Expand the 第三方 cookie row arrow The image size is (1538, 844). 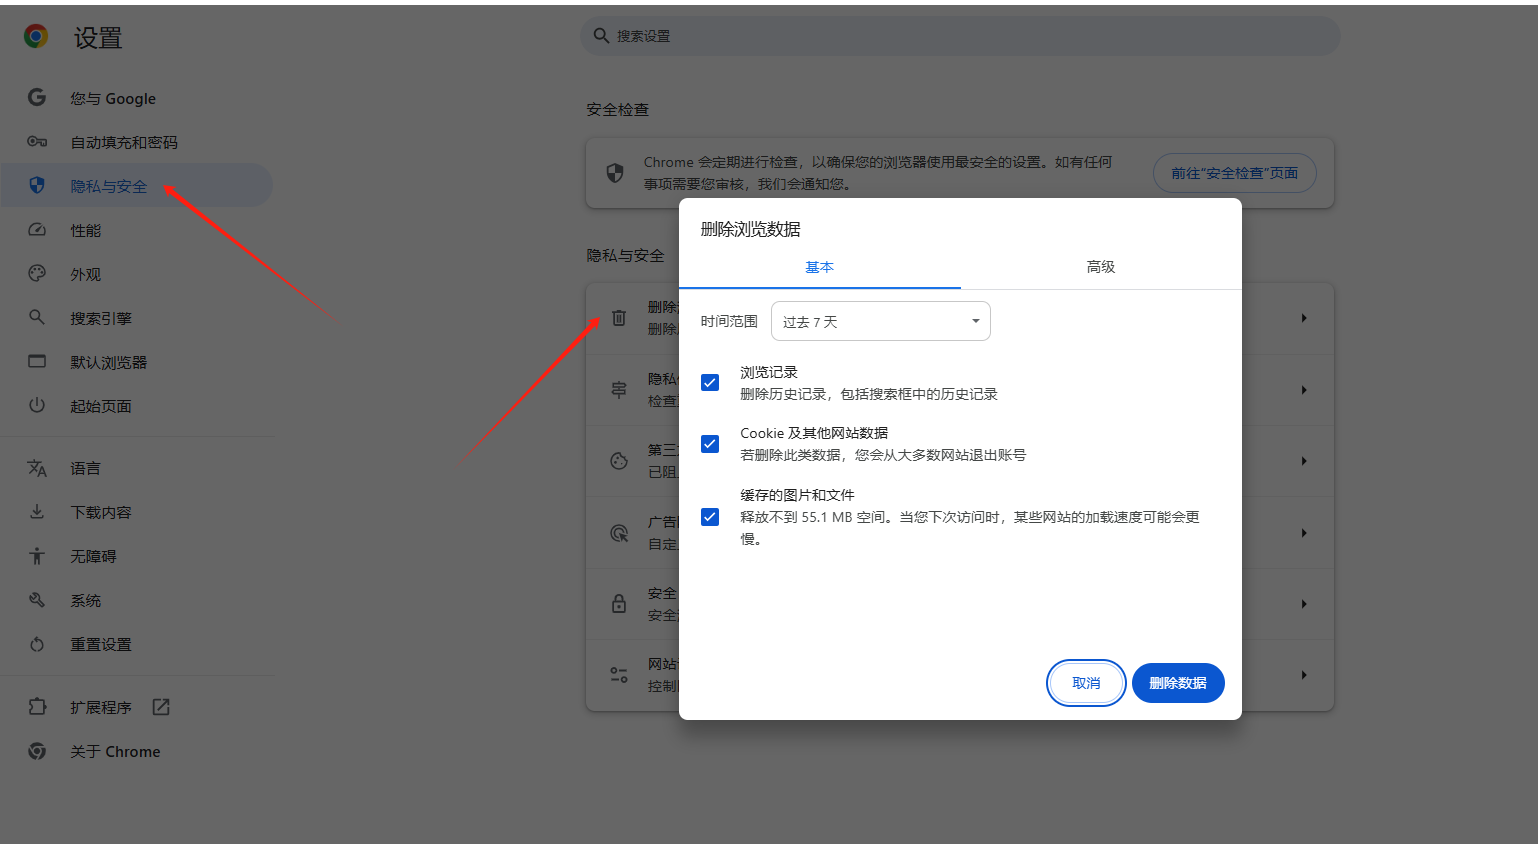1304,461
